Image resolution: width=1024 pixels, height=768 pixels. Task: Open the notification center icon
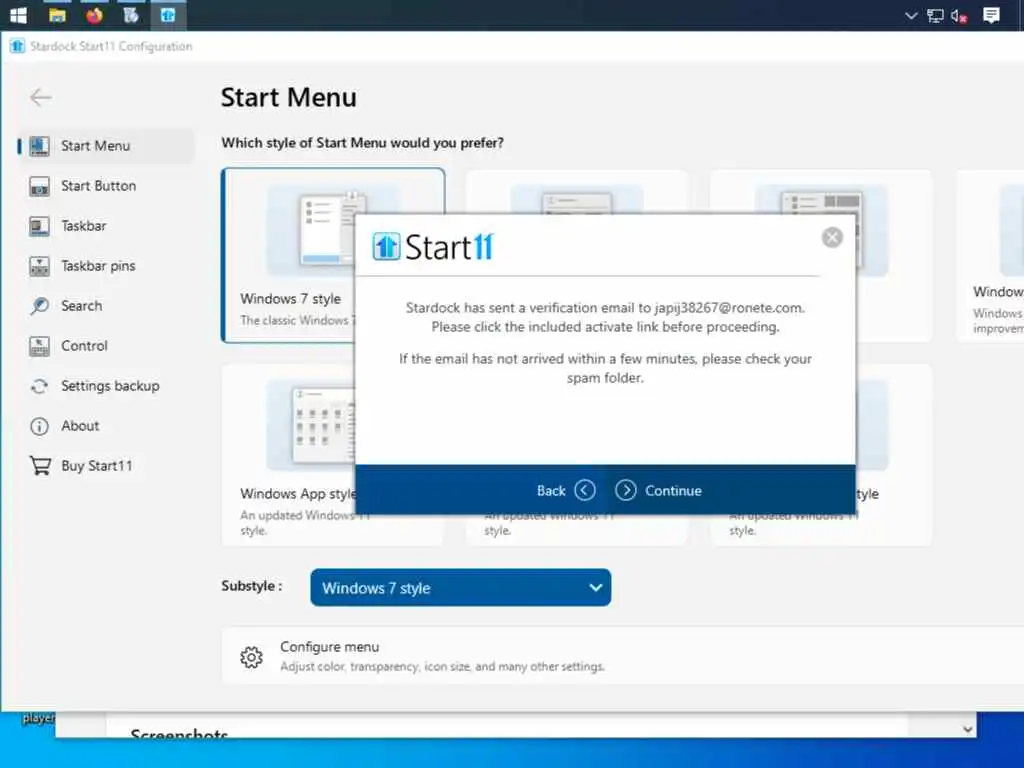coord(991,15)
